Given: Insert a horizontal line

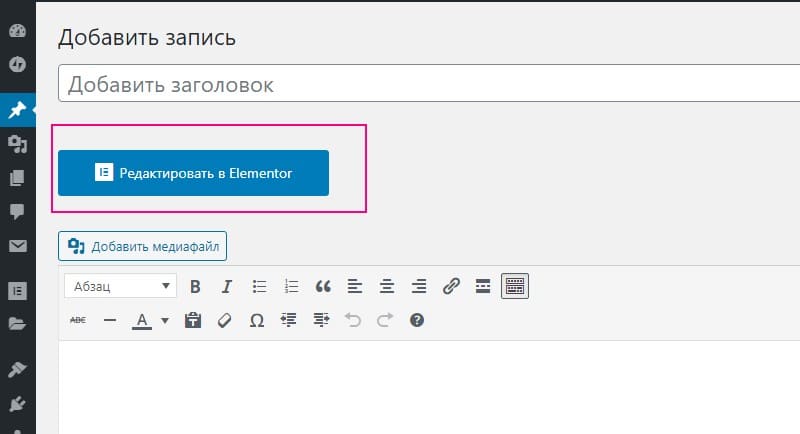Looking at the screenshot, I should (110, 320).
